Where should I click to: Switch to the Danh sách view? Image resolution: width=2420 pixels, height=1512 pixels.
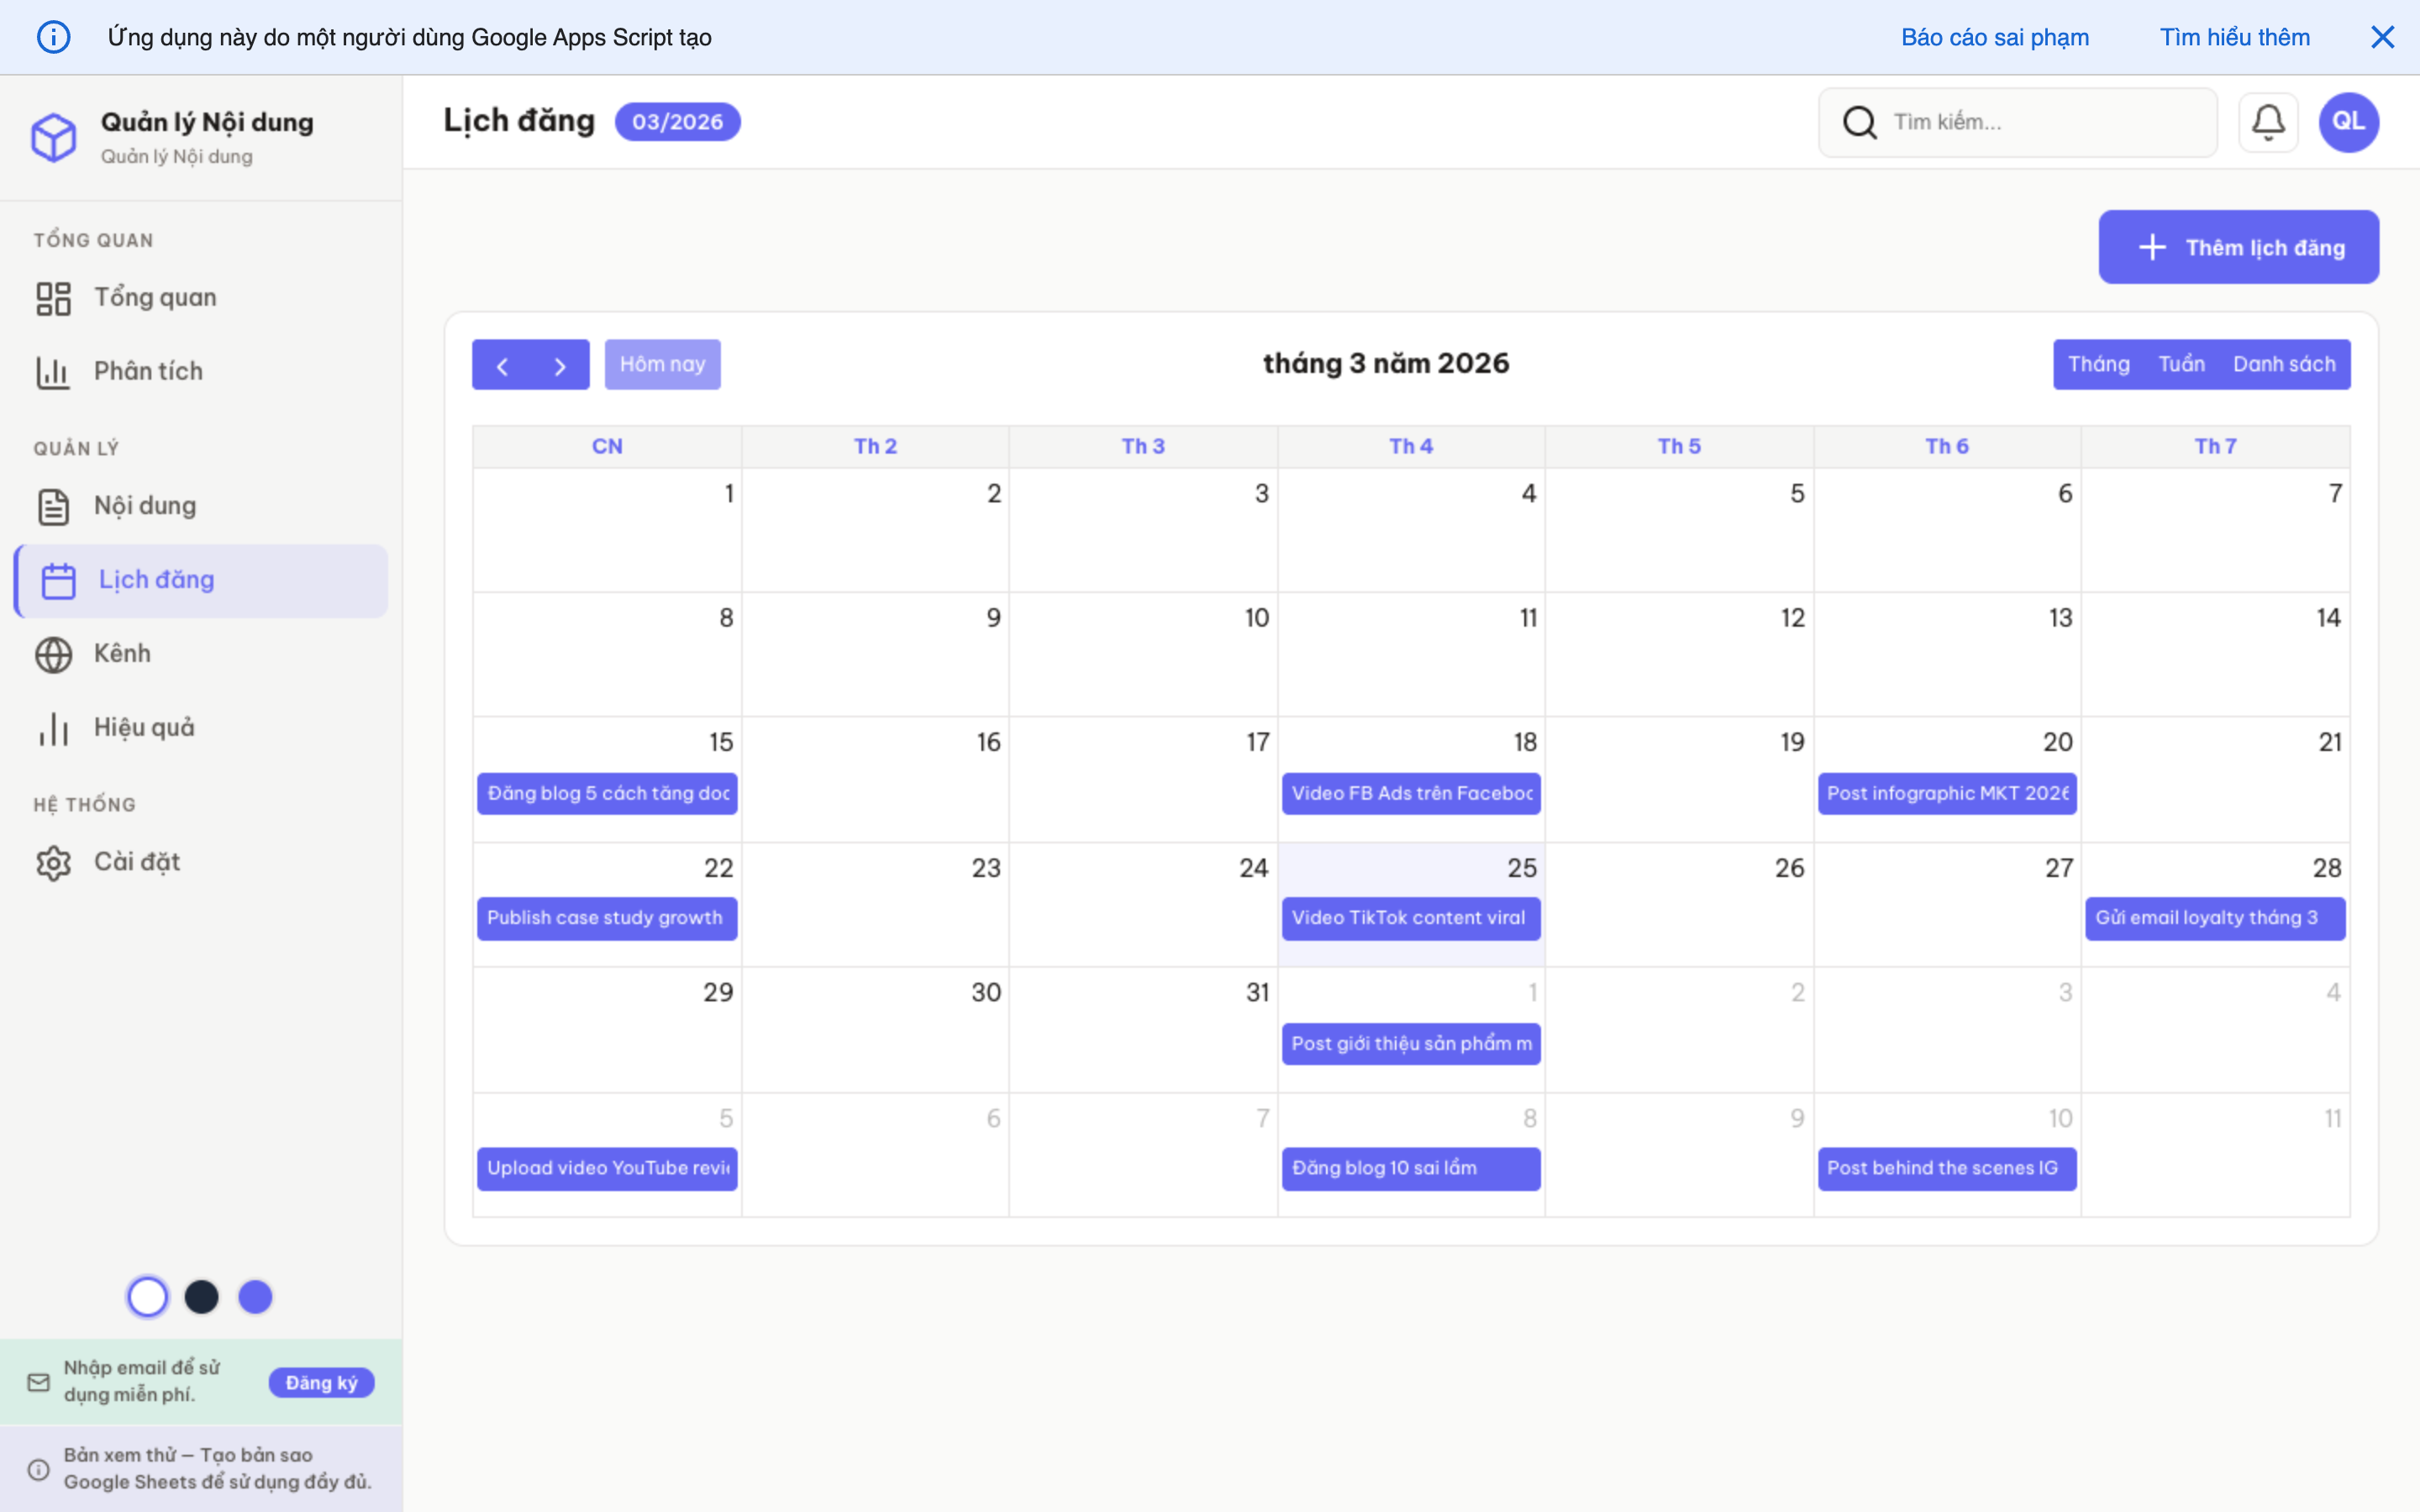point(2286,363)
